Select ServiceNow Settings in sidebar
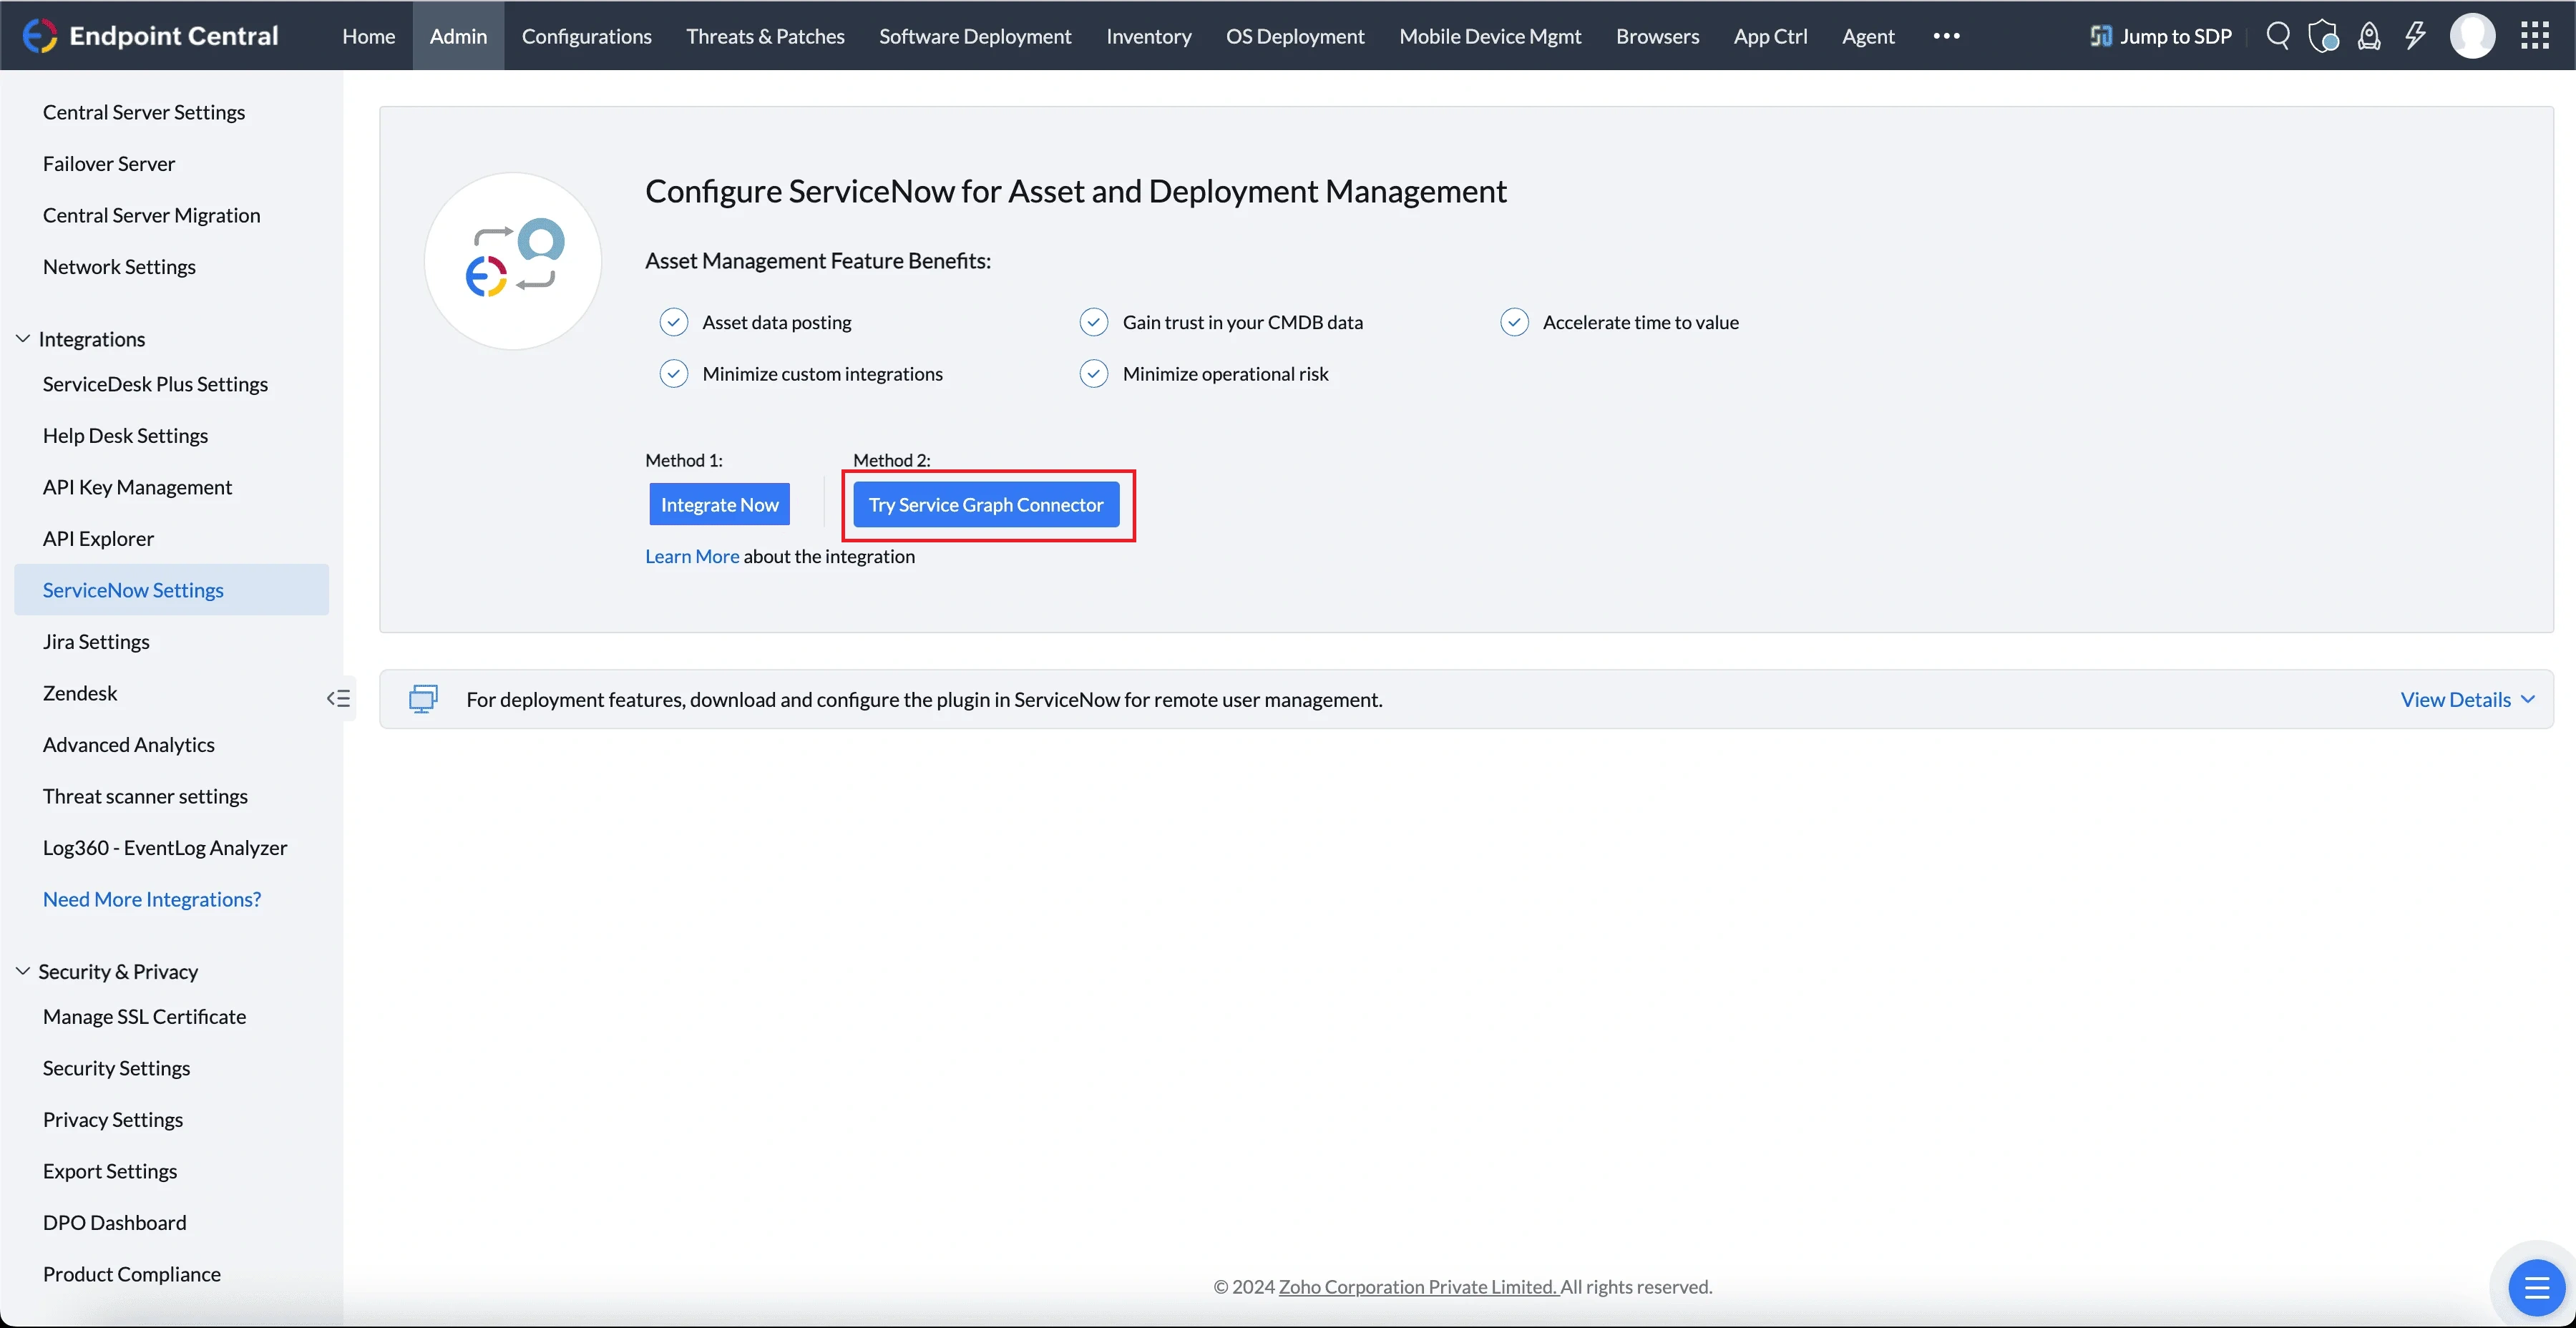The image size is (2576, 1328). [171, 590]
